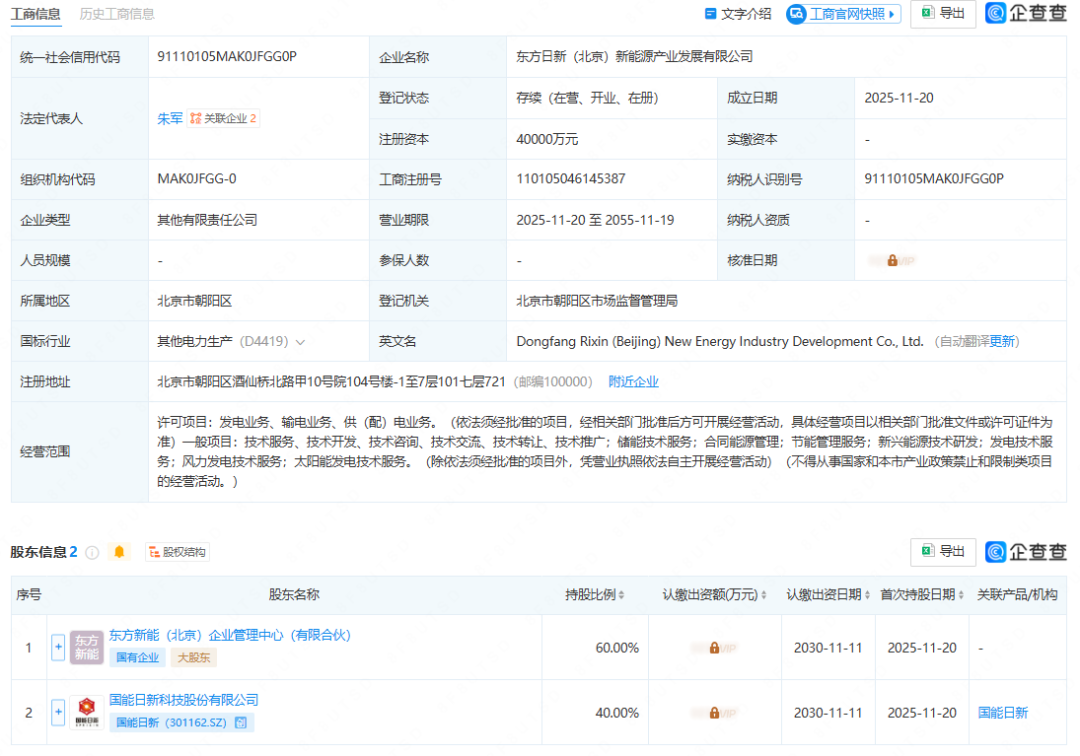
Task: Click the small icon after 301162.SZ stock tag
Action: tap(241, 723)
